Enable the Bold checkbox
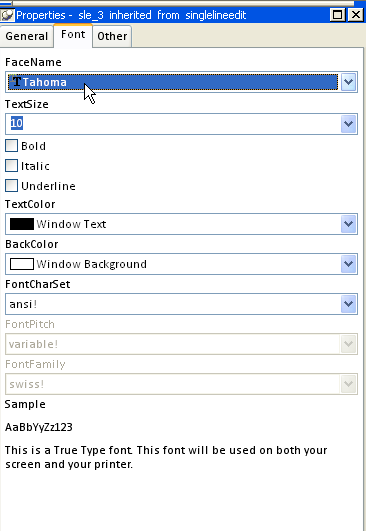Viewport: 366px width, 531px height. [x=12, y=146]
